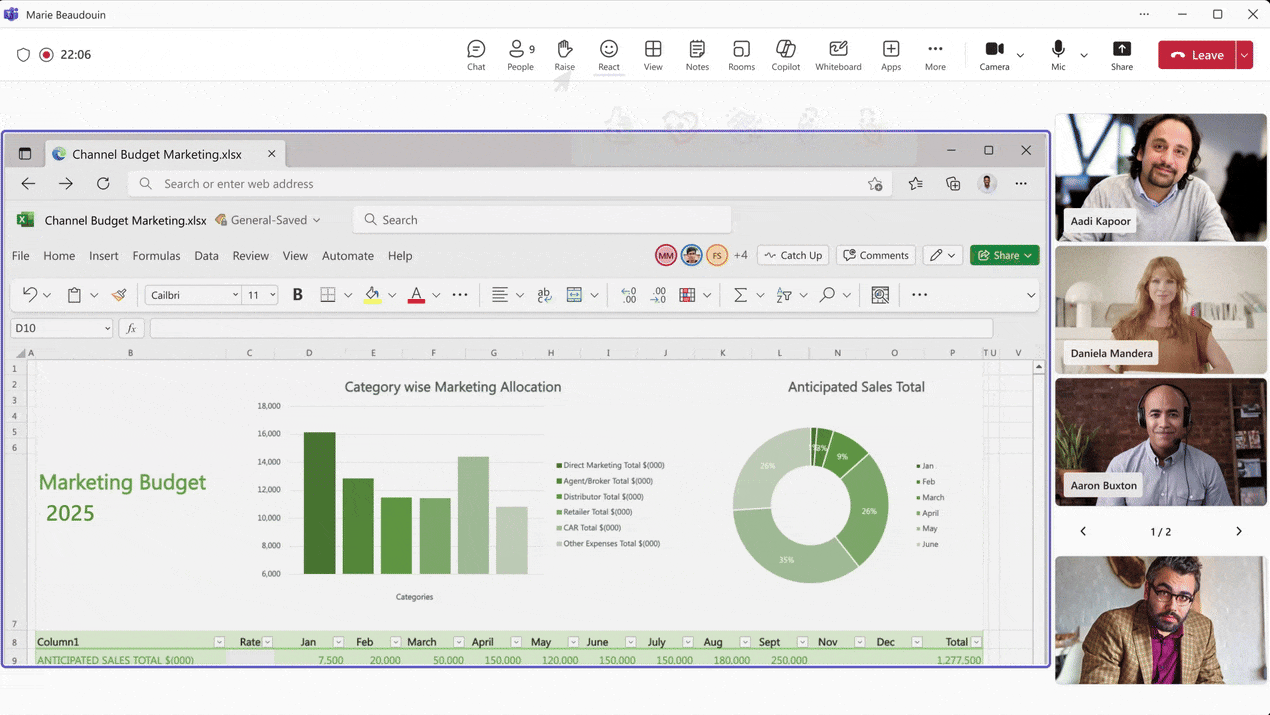Viewport: 1270px width, 715px height.
Task: Switch to the Insert tab
Action: coord(104,256)
